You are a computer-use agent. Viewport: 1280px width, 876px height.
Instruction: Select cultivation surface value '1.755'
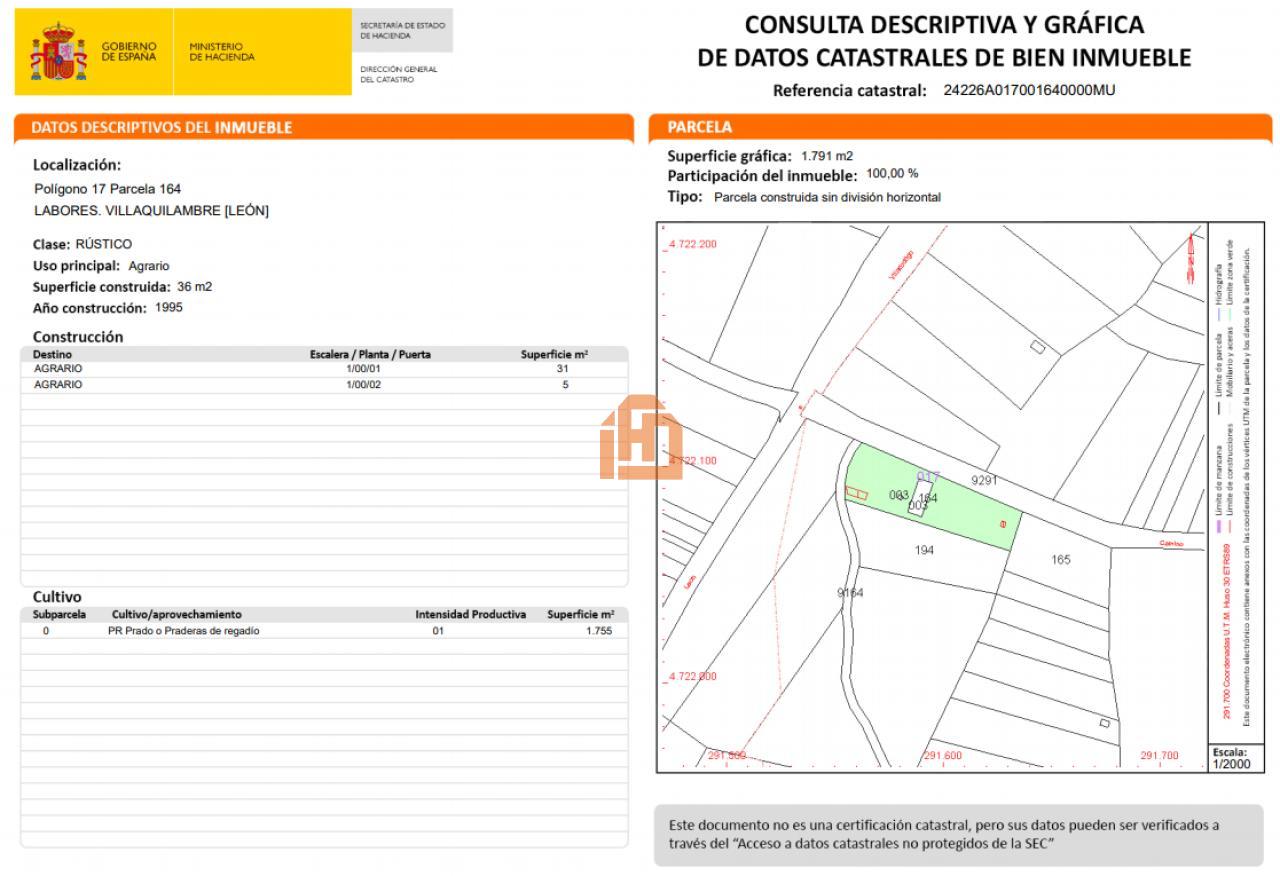tap(599, 631)
